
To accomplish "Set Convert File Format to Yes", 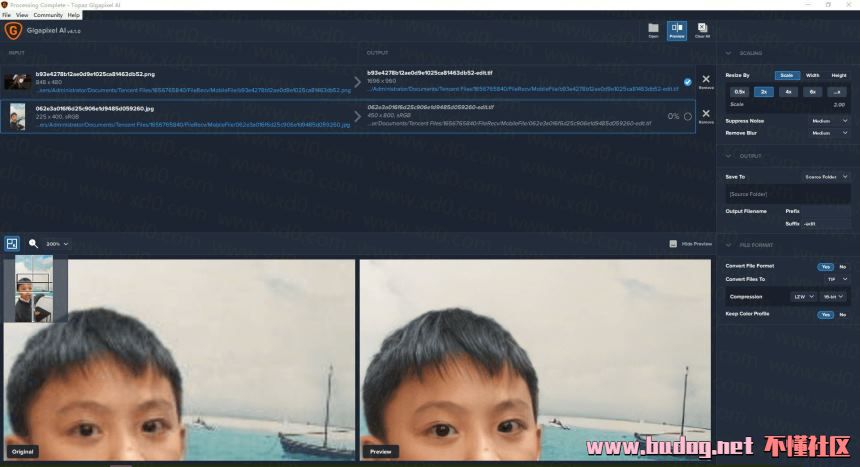I will [825, 267].
